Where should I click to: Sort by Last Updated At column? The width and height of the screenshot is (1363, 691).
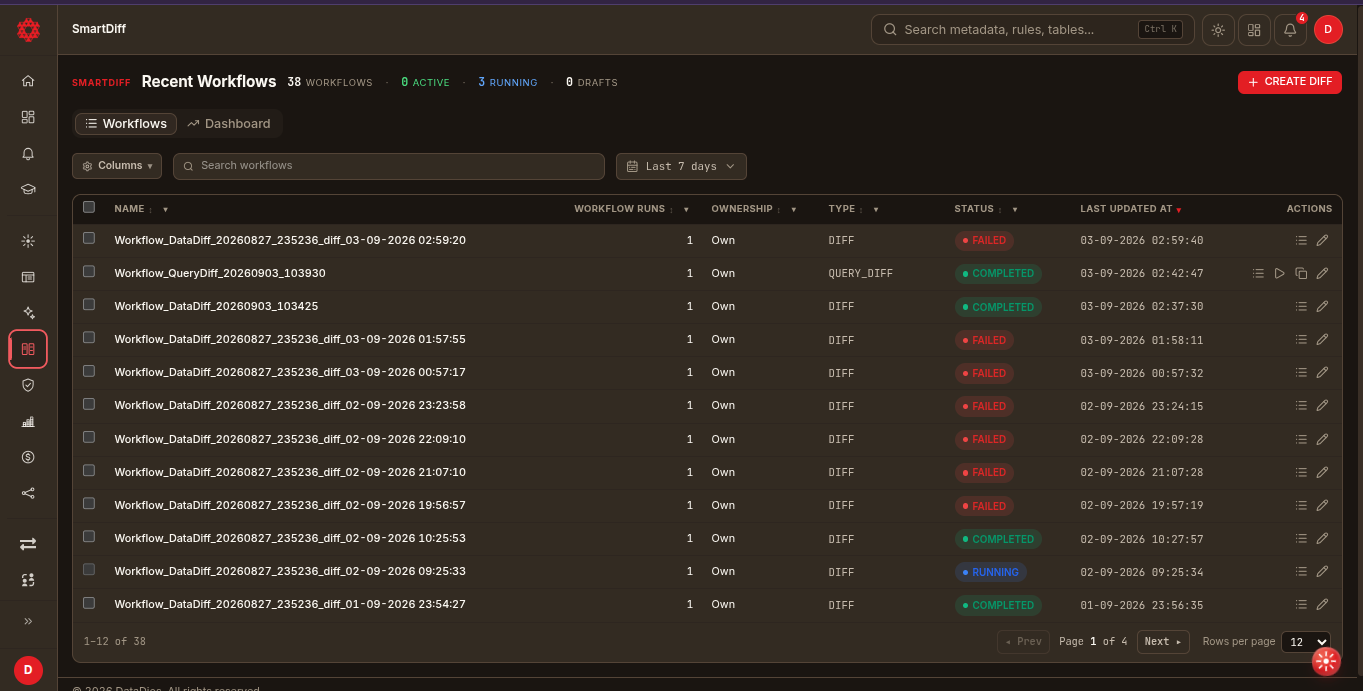click(1131, 209)
